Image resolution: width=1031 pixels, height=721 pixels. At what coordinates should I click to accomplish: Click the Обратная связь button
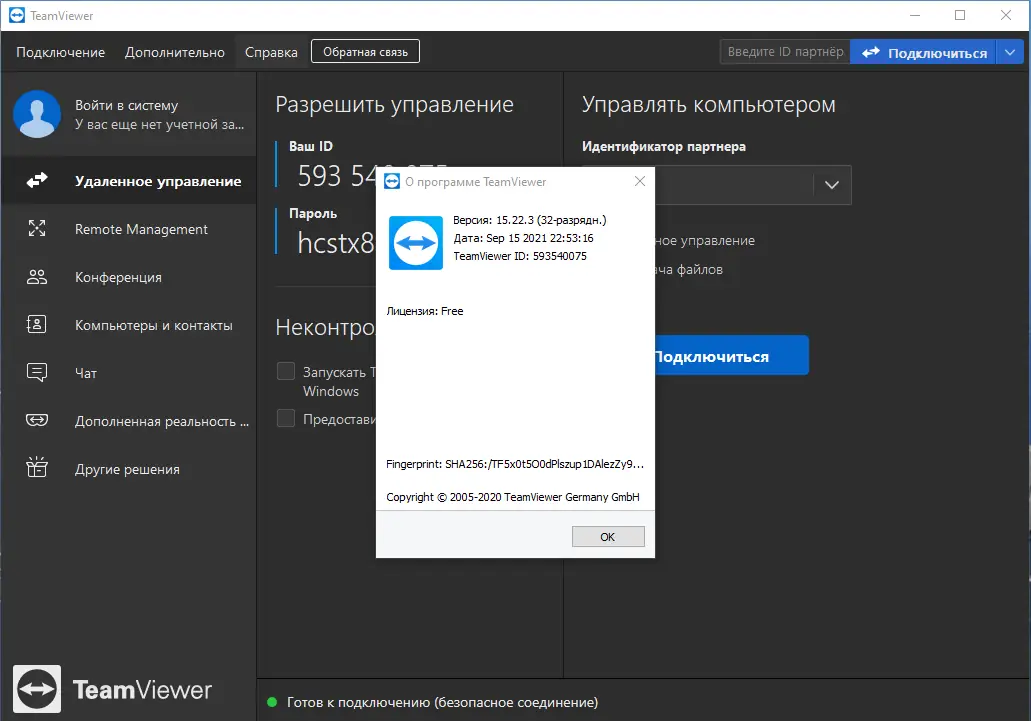(x=365, y=50)
